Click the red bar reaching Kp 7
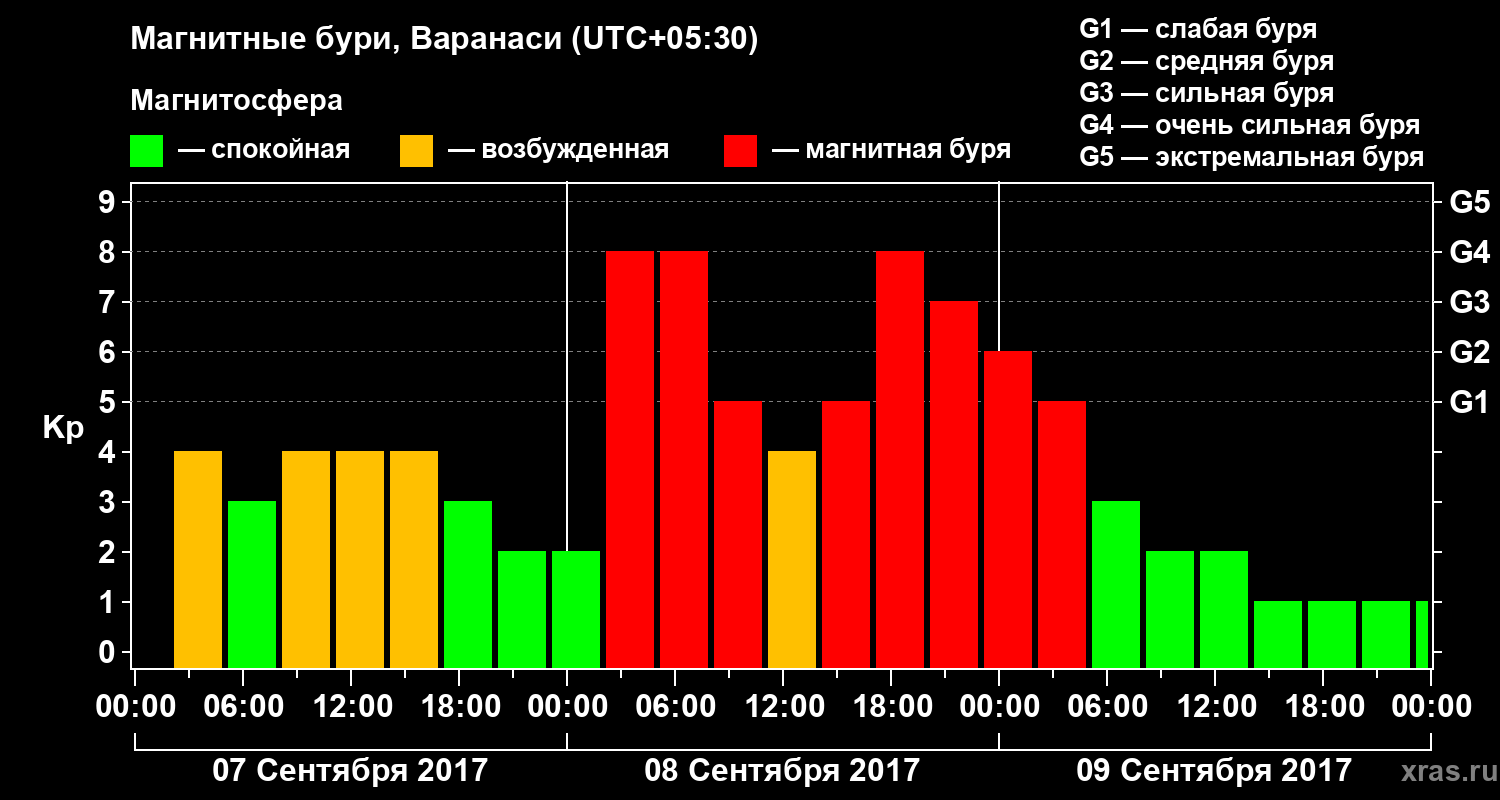This screenshot has width=1500, height=800. [x=954, y=485]
